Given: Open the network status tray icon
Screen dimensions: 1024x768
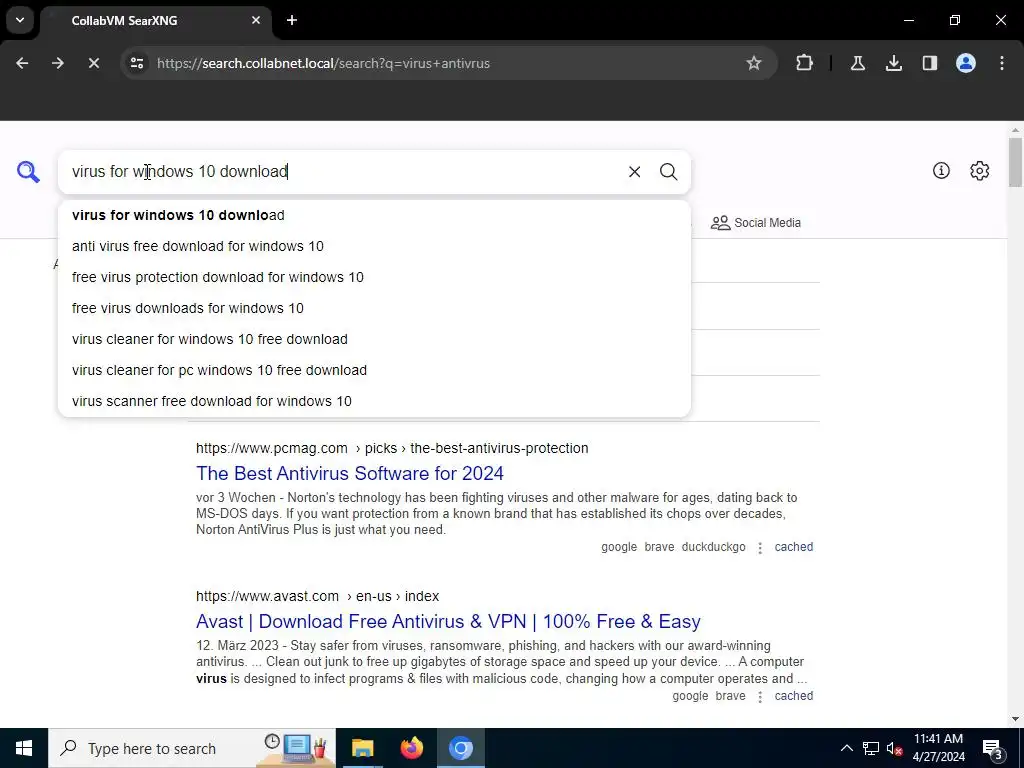Looking at the screenshot, I should click(871, 748).
